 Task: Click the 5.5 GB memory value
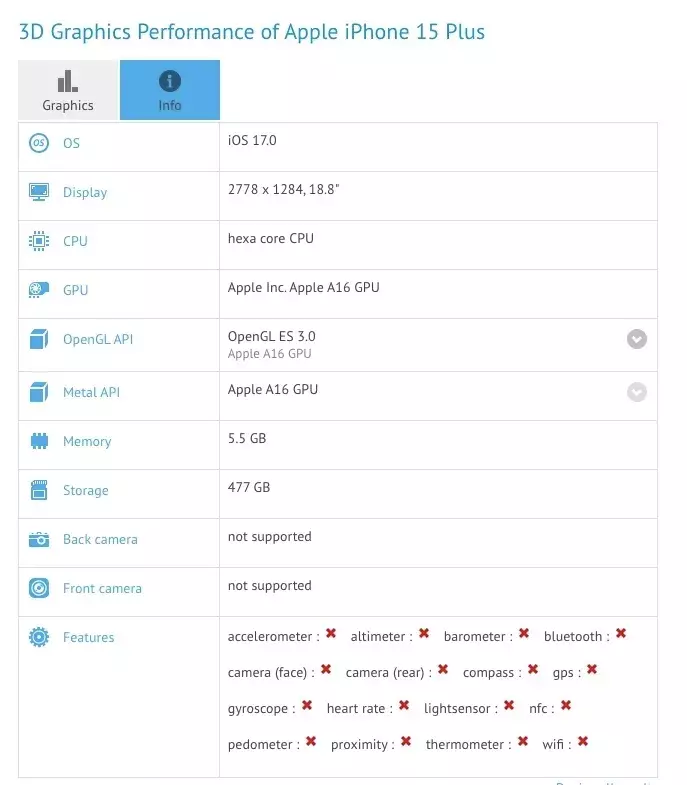(x=247, y=439)
